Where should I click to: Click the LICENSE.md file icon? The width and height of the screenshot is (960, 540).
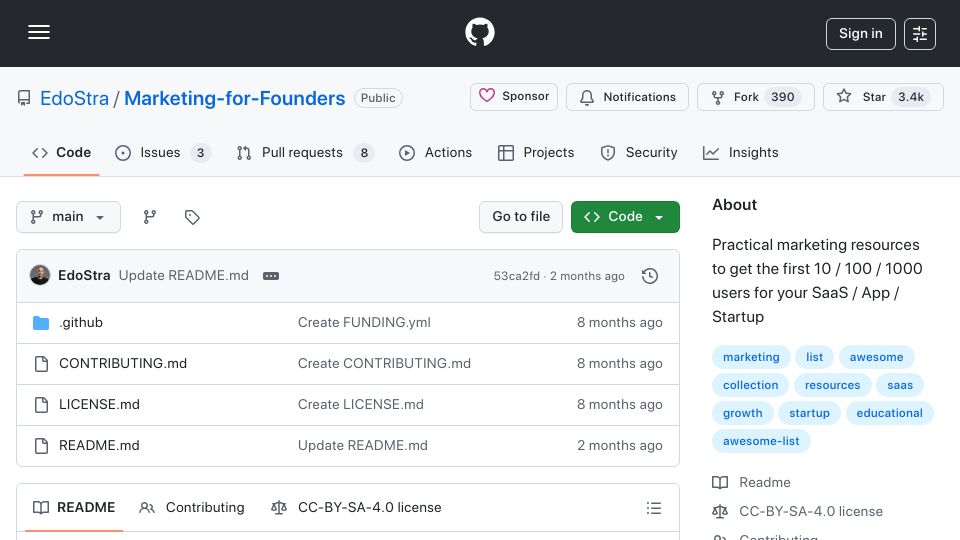pos(41,405)
